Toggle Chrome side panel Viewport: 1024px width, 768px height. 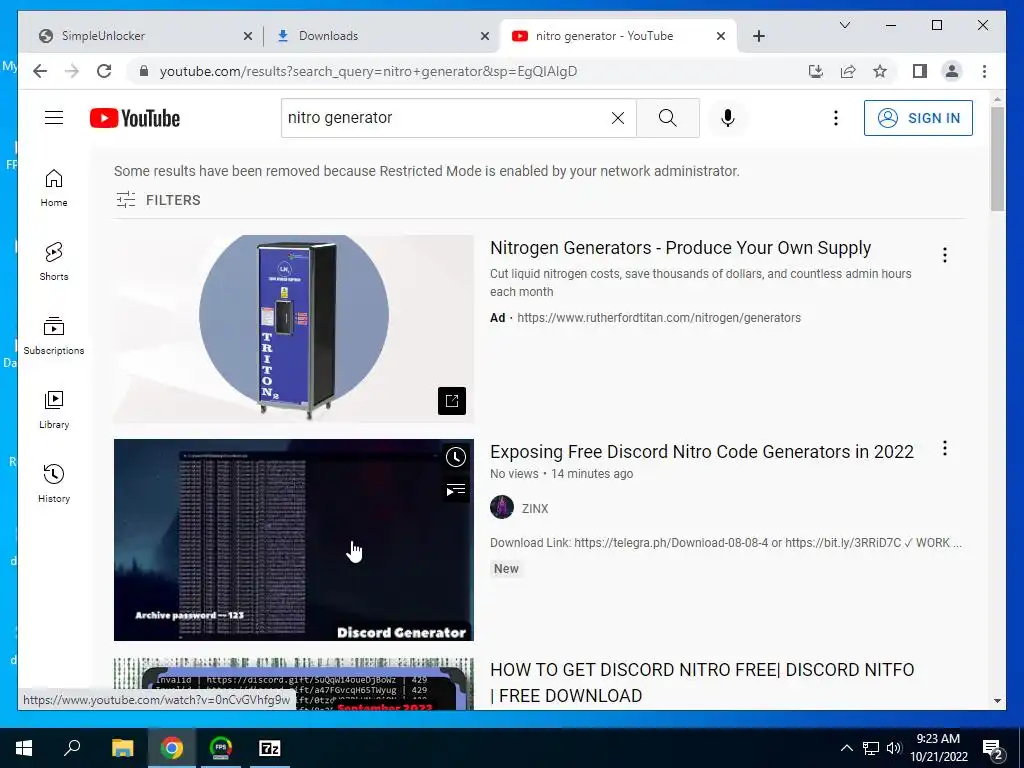pyautogui.click(x=920, y=71)
